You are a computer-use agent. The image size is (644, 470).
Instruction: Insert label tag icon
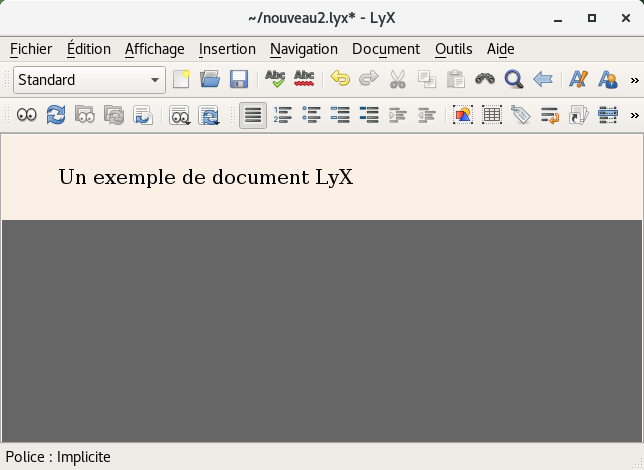tap(521, 115)
